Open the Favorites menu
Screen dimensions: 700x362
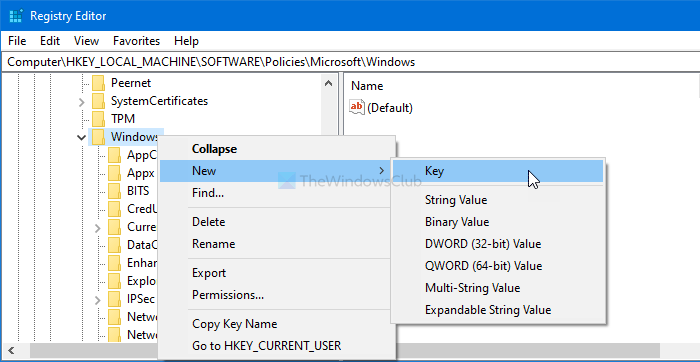click(x=137, y=41)
